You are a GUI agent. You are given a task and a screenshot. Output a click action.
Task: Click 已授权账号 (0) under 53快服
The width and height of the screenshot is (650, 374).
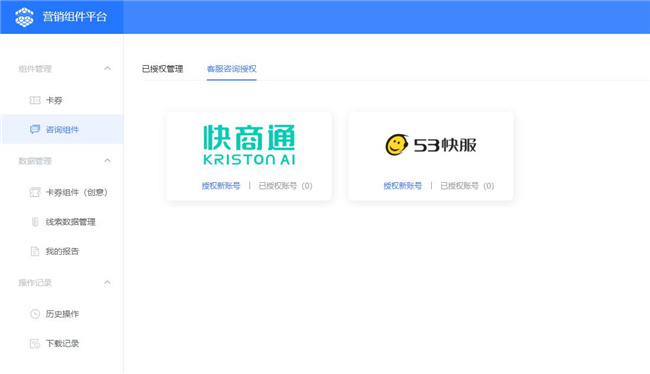click(467, 186)
